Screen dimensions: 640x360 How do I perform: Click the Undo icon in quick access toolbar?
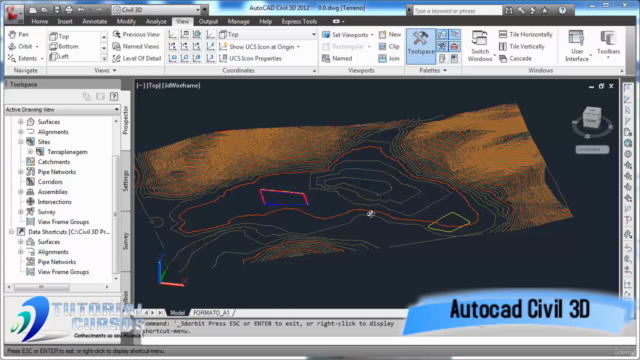81,10
